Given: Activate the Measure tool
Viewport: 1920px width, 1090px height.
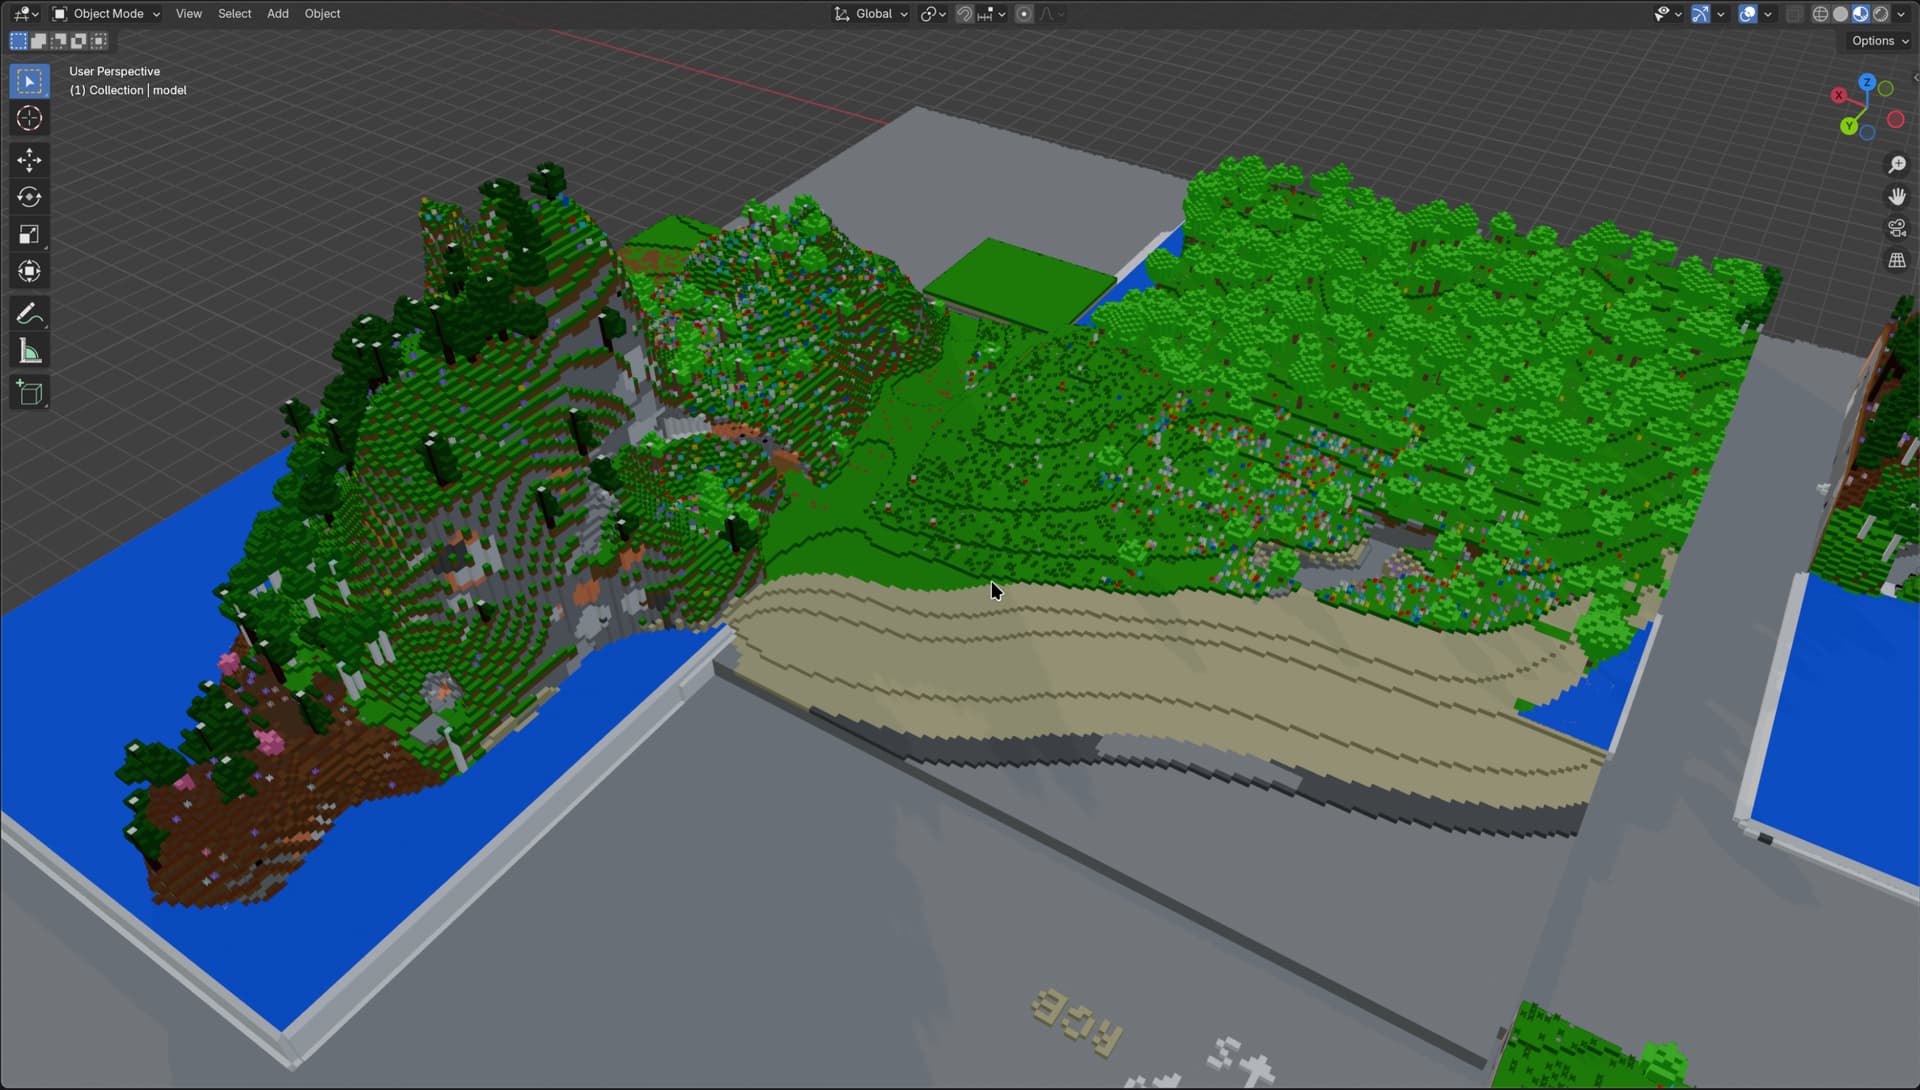Looking at the screenshot, I should coord(29,352).
